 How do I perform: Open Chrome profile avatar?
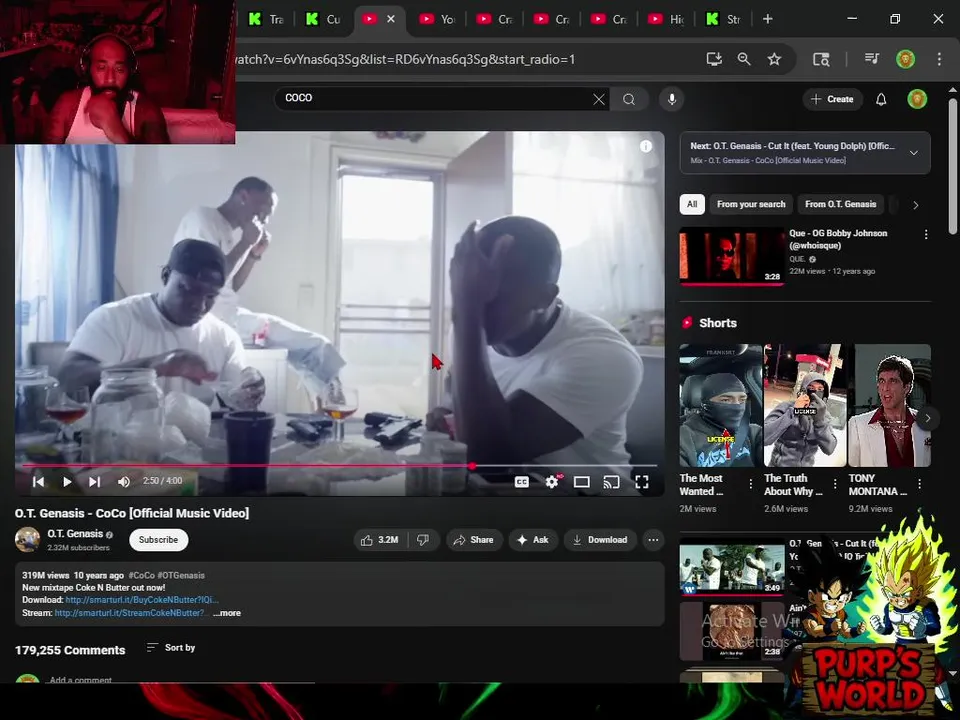pyautogui.click(x=906, y=59)
